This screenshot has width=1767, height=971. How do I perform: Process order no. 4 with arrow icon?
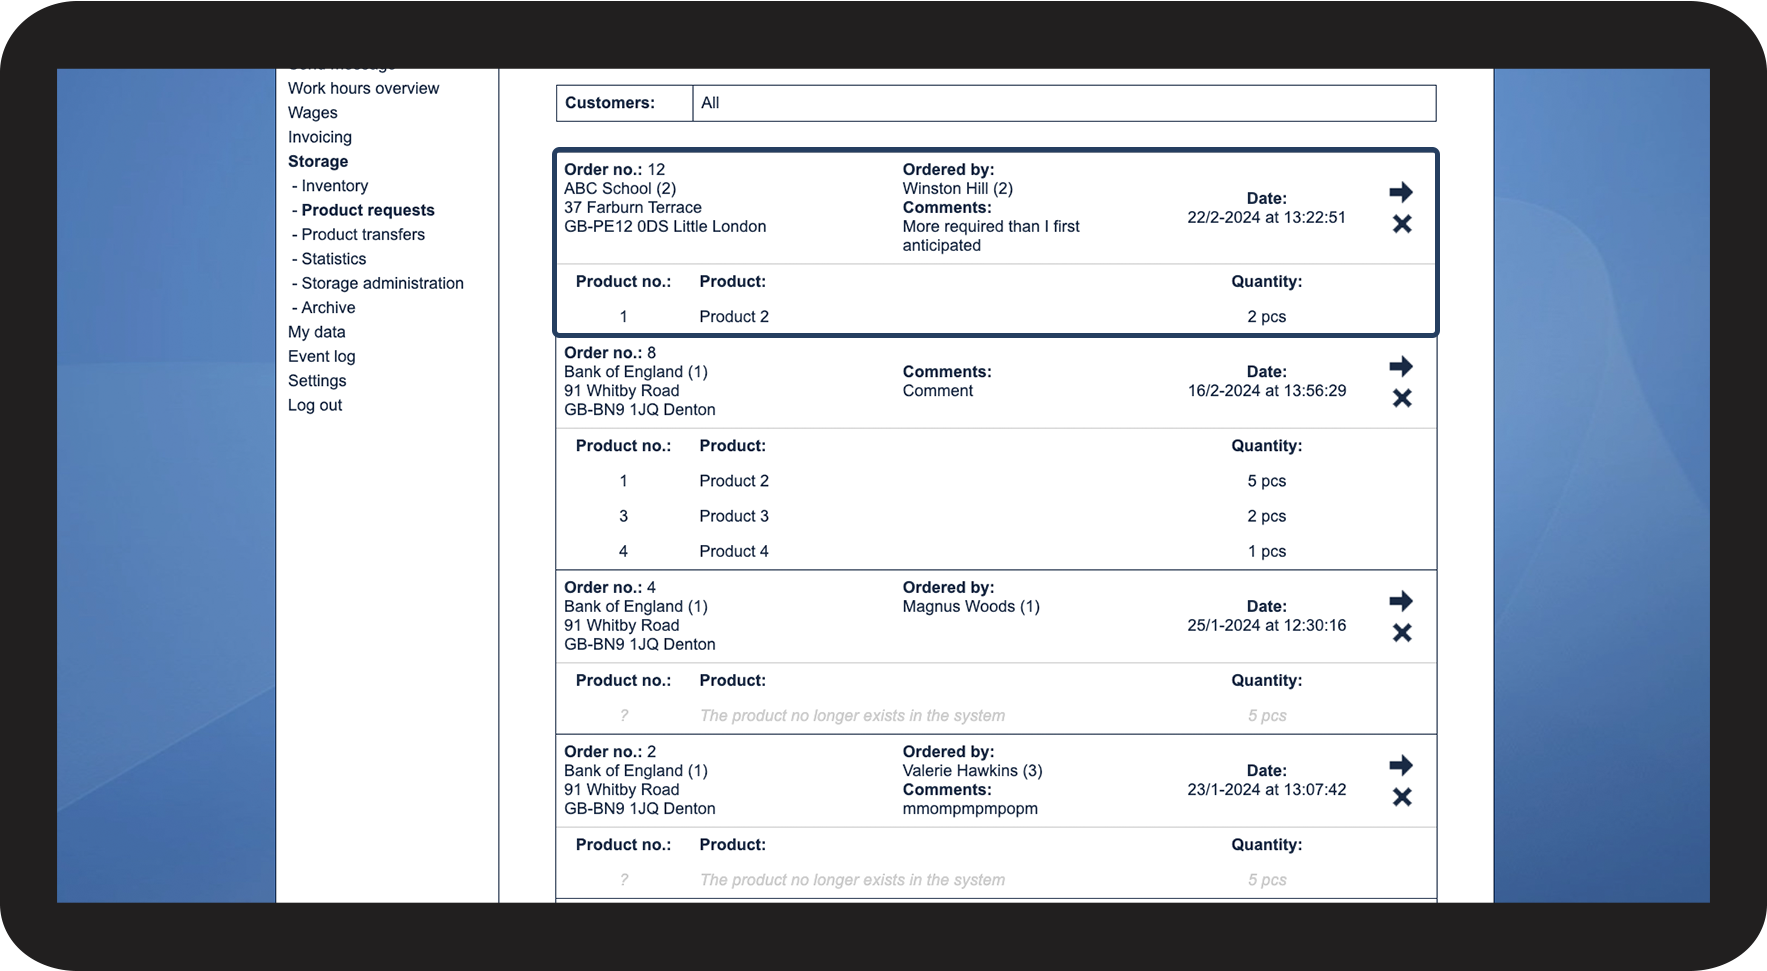tap(1401, 601)
